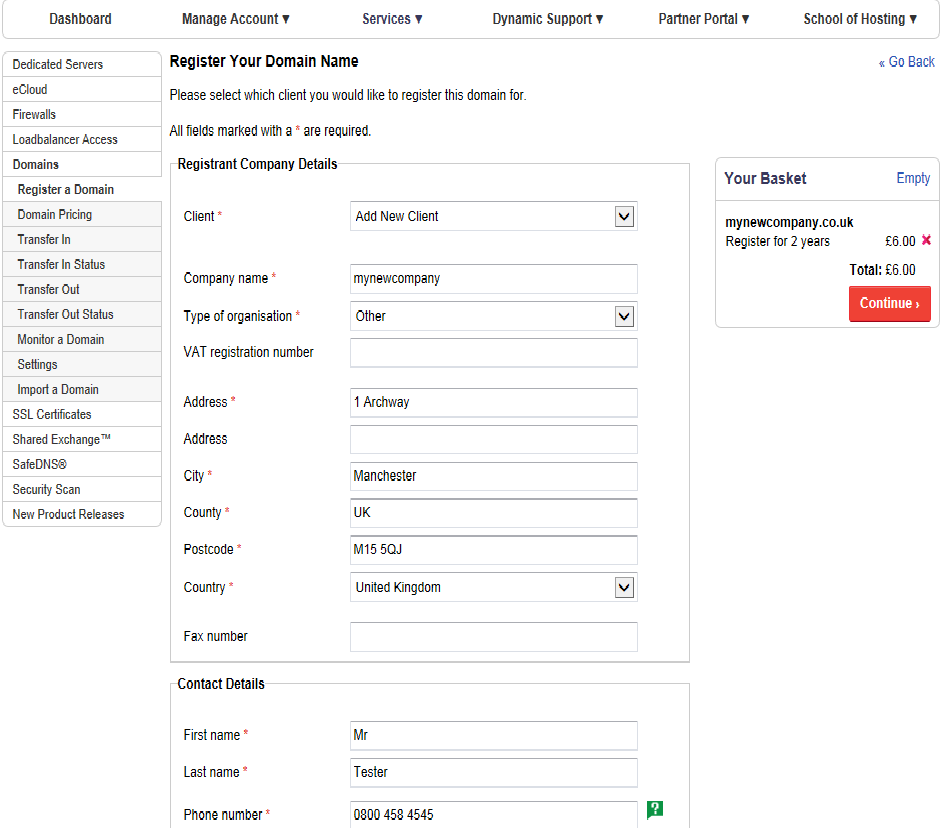Open the Country dropdown
This screenshot has height=828, width=945.
[494, 588]
